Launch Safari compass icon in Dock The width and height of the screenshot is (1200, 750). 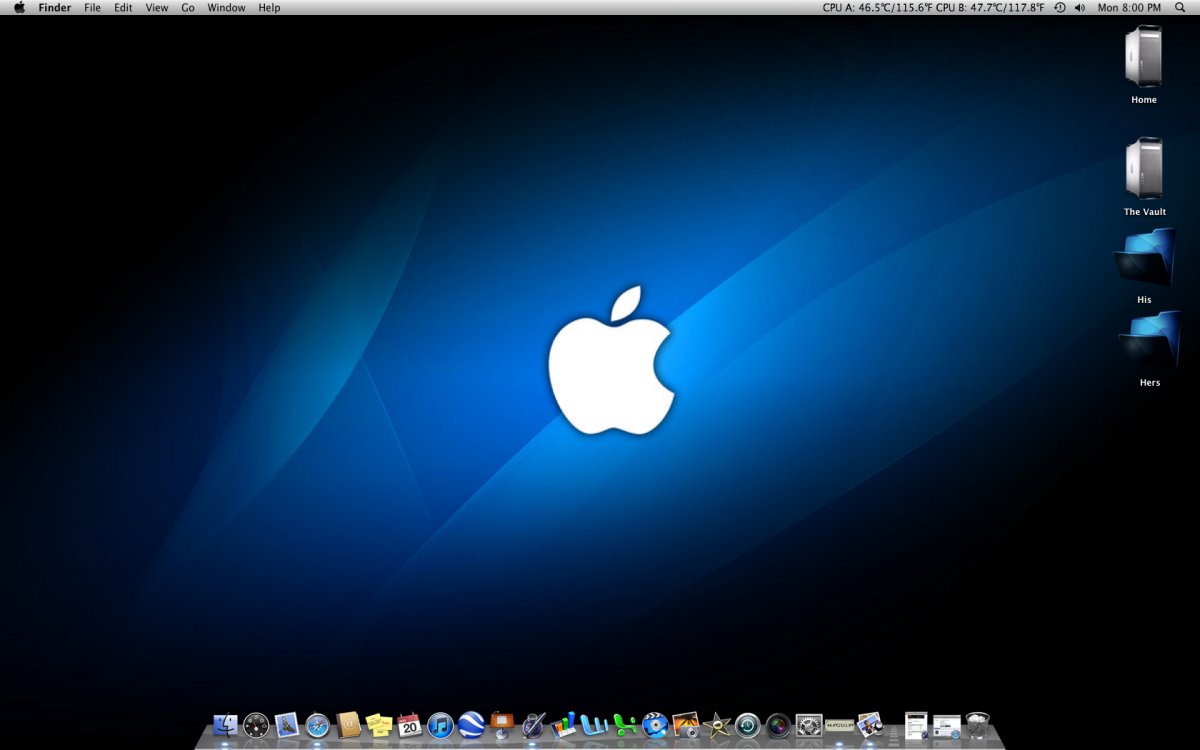point(318,725)
